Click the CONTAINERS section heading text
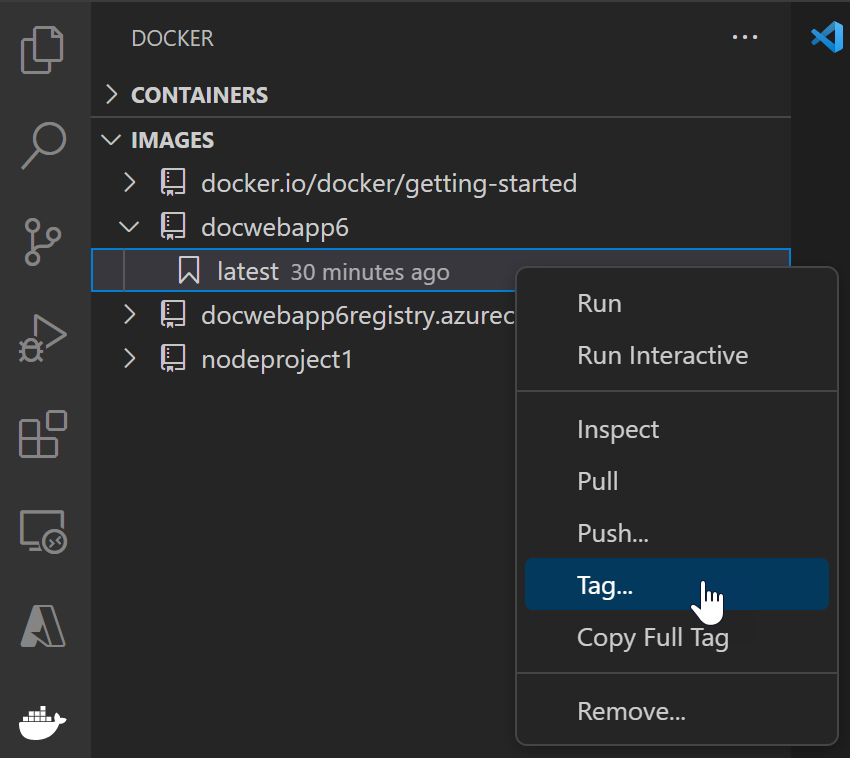850x758 pixels. [x=199, y=95]
